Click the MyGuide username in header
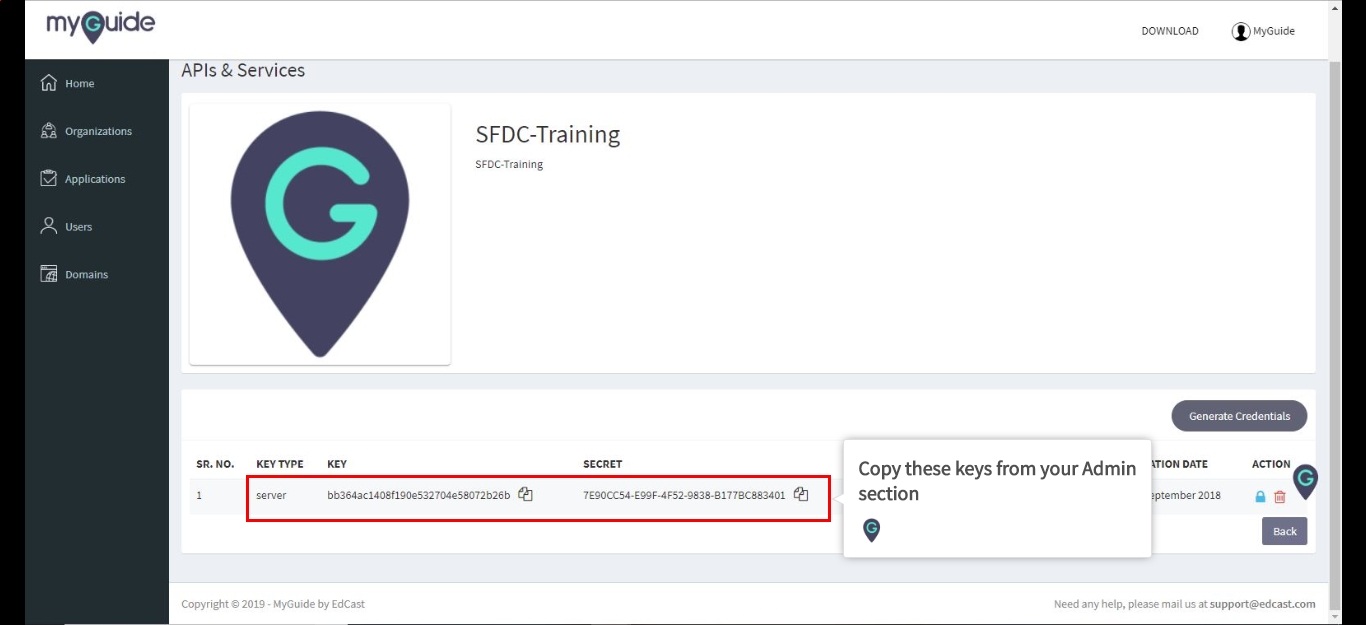The width and height of the screenshot is (1366, 625). click(1274, 31)
